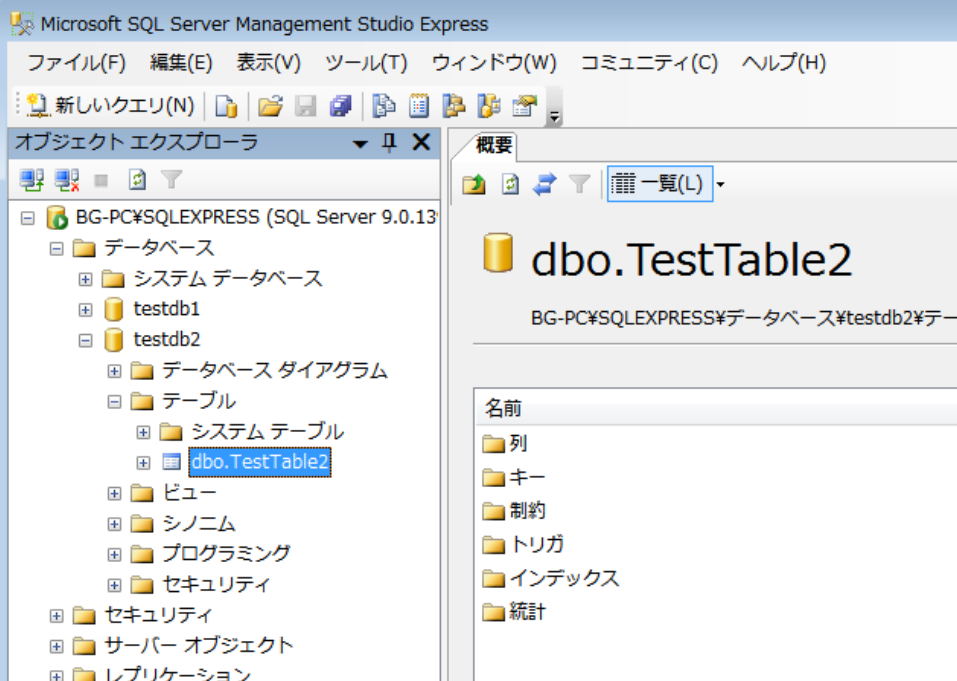Expand the データベース ダイアグラム node

pyautogui.click(x=114, y=371)
